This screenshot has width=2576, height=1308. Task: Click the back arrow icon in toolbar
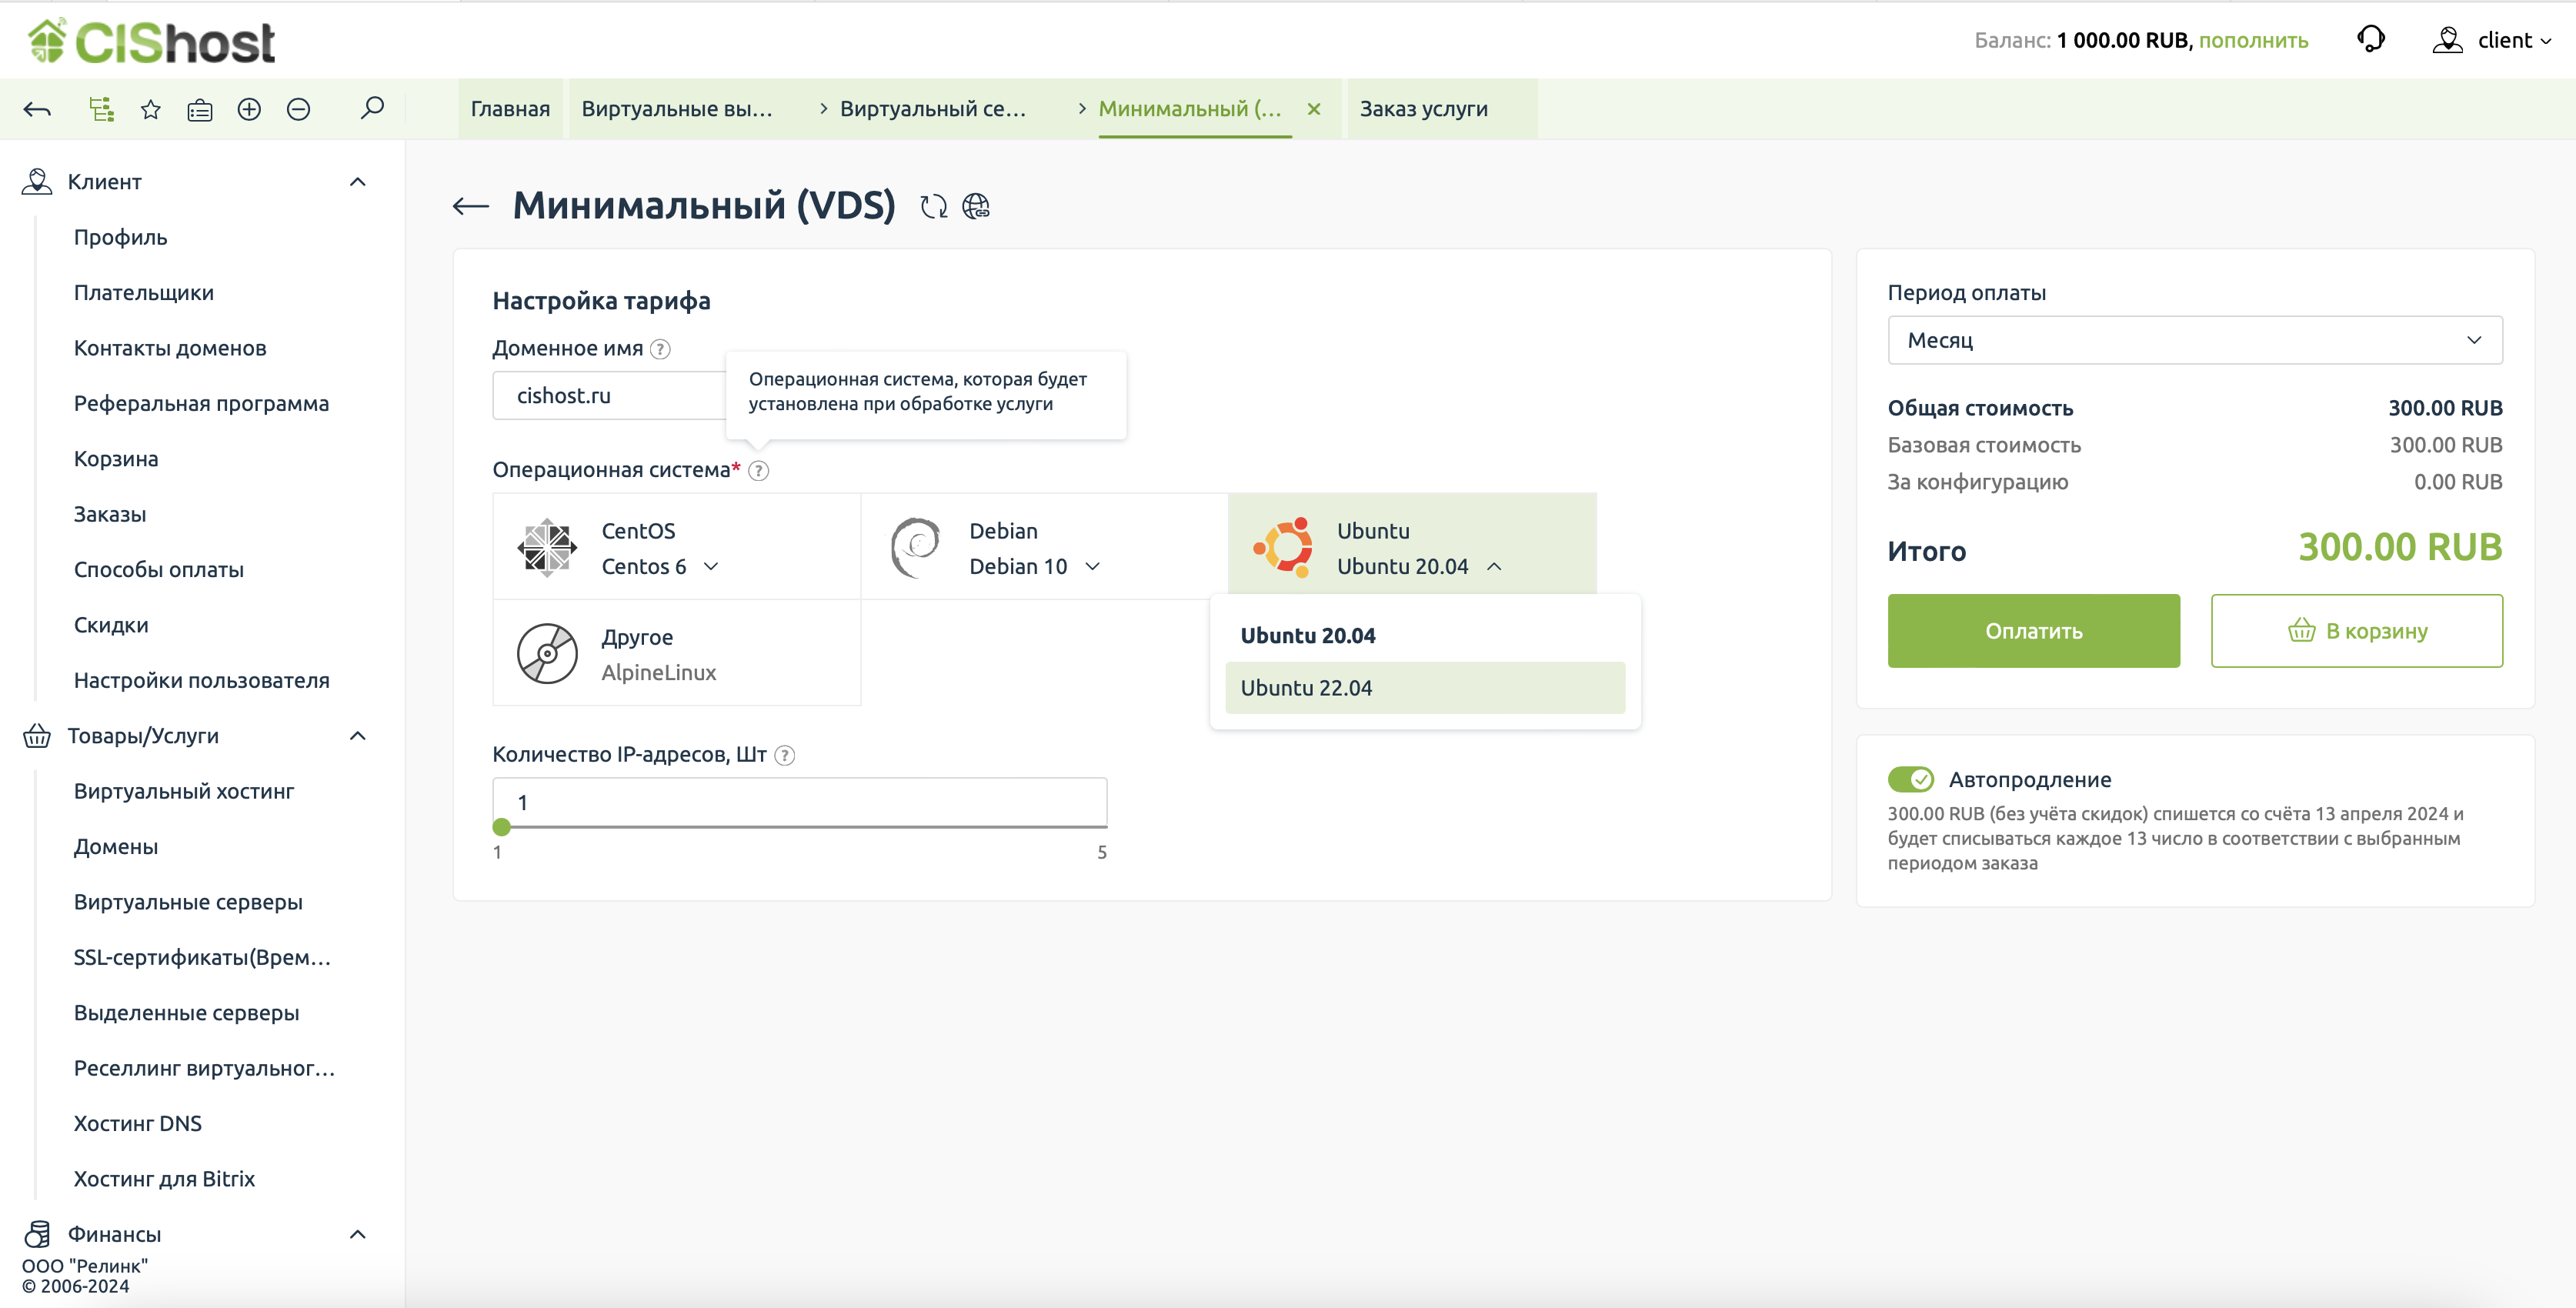pyautogui.click(x=37, y=109)
